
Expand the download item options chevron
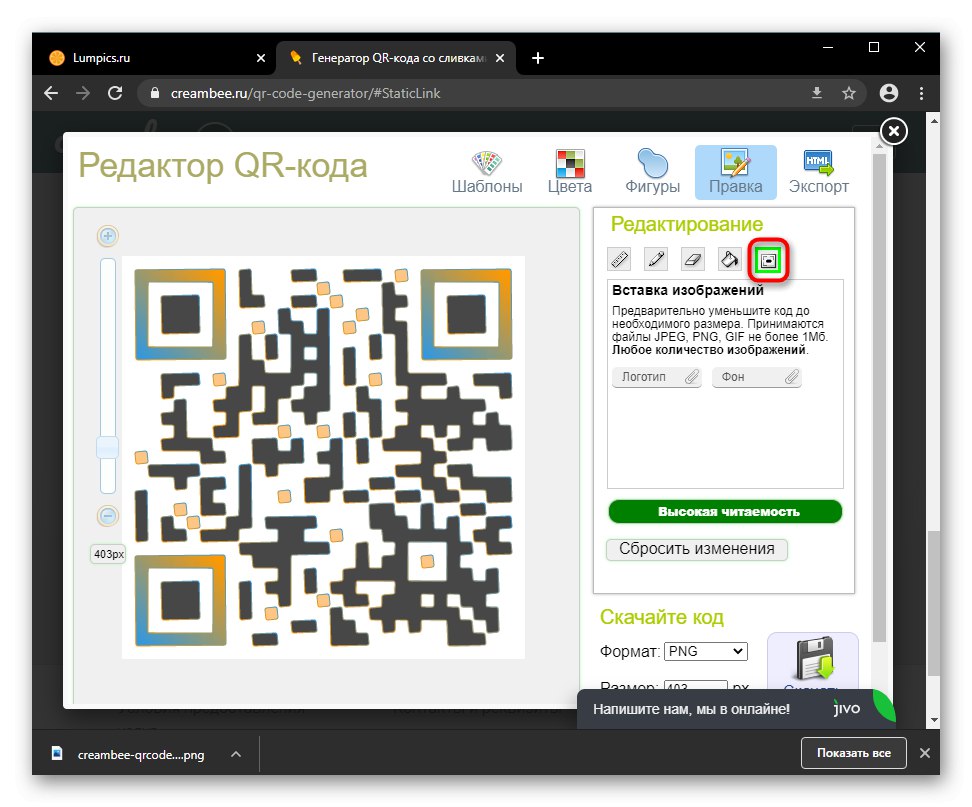point(236,754)
